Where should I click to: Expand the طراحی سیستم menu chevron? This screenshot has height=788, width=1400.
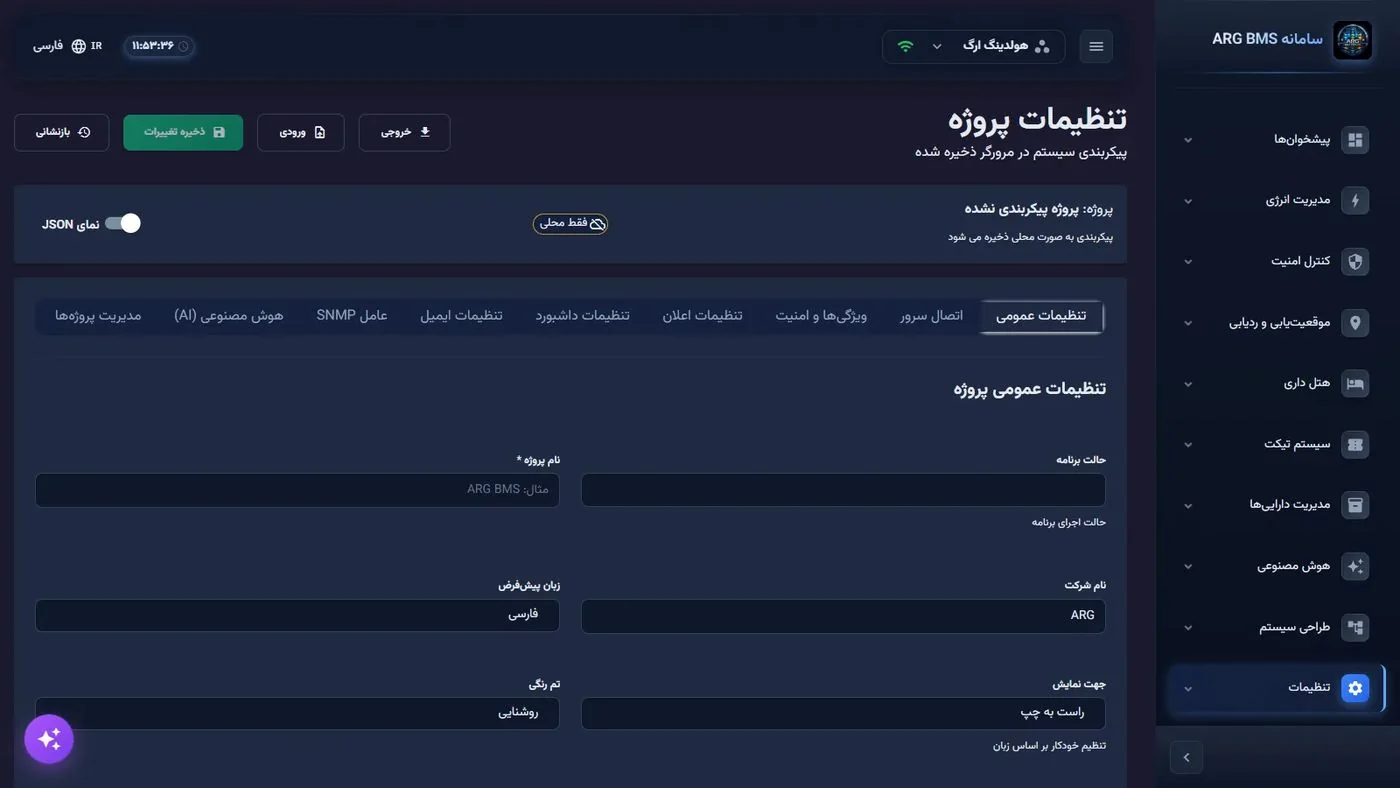coord(1188,628)
